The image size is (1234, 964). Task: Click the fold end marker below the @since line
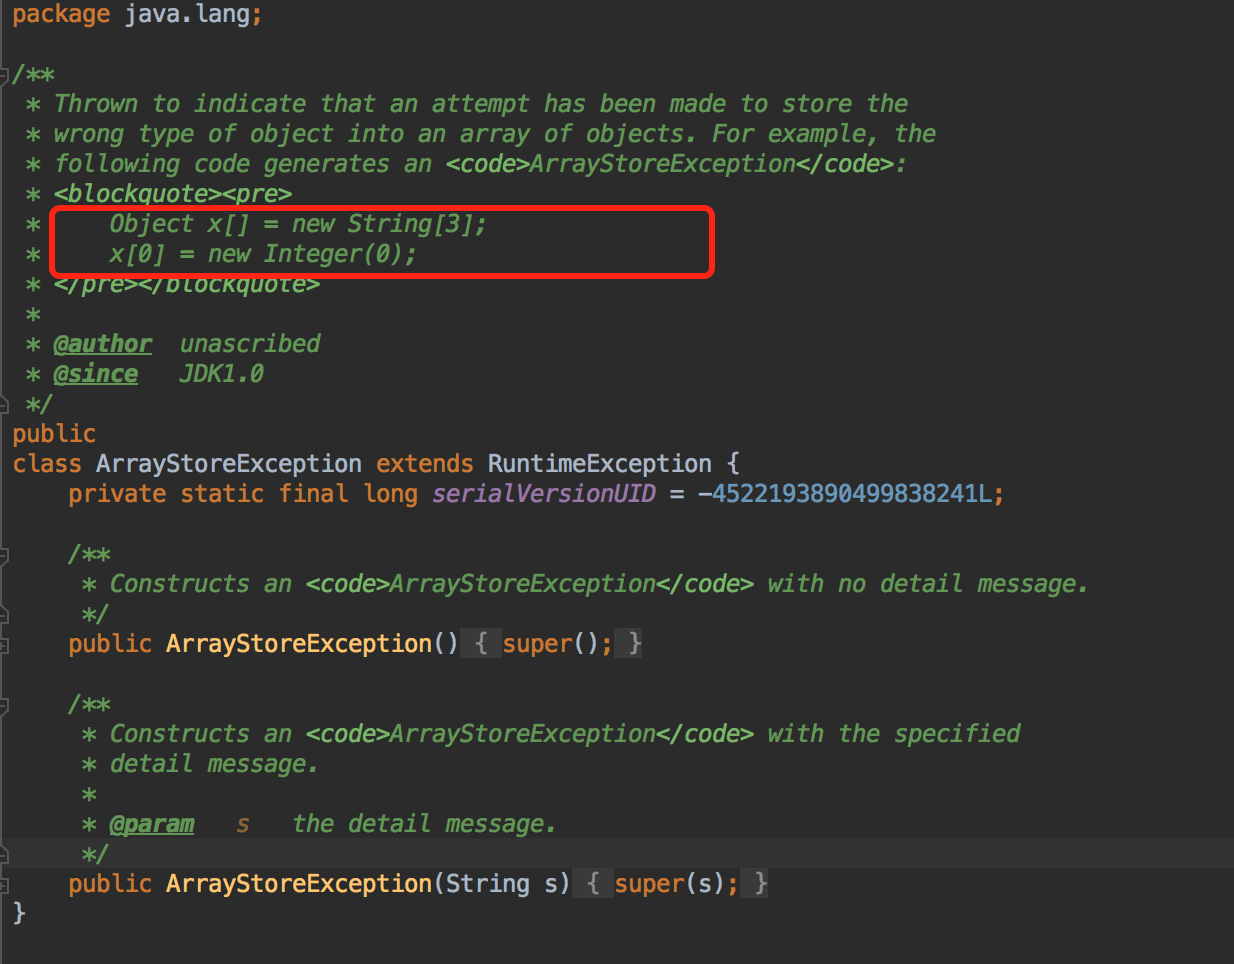pos(4,404)
